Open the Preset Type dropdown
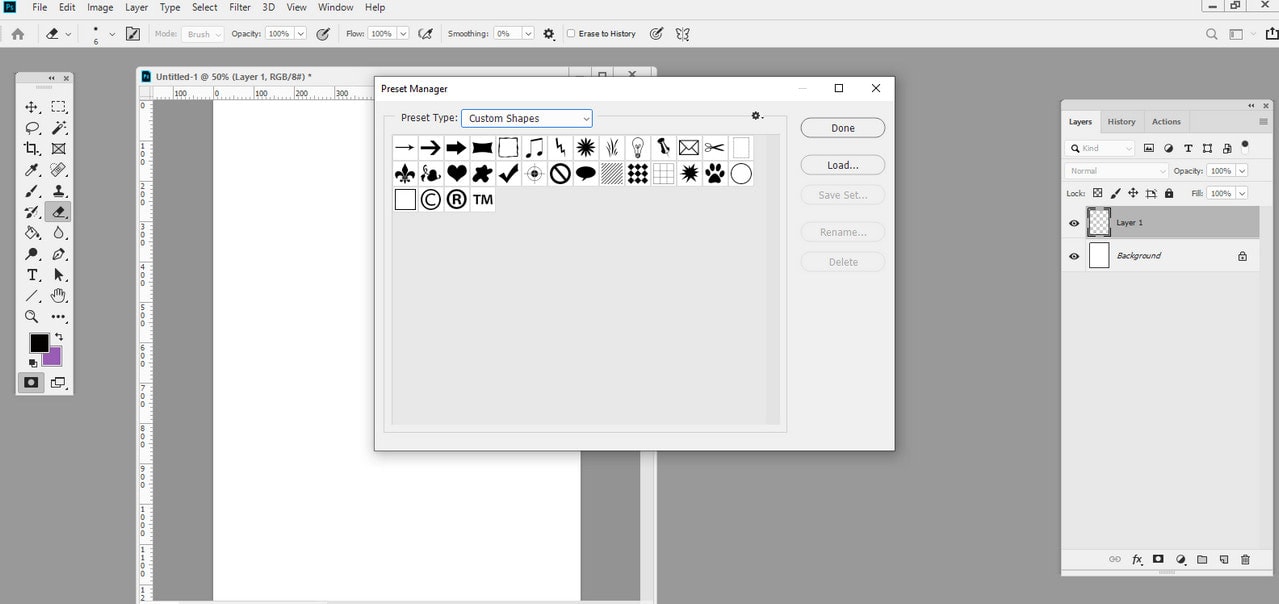The image size is (1279, 604). click(x=527, y=118)
